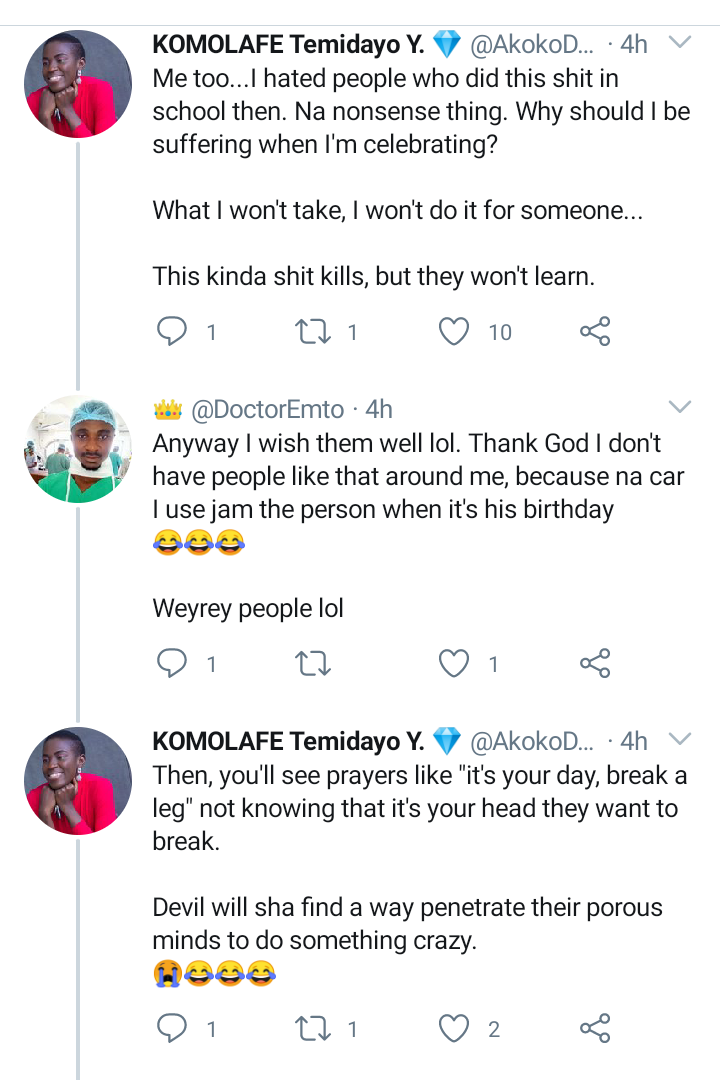Retweet the first KOMOLAFE tweet
This screenshot has height=1080, width=720.
point(313,331)
